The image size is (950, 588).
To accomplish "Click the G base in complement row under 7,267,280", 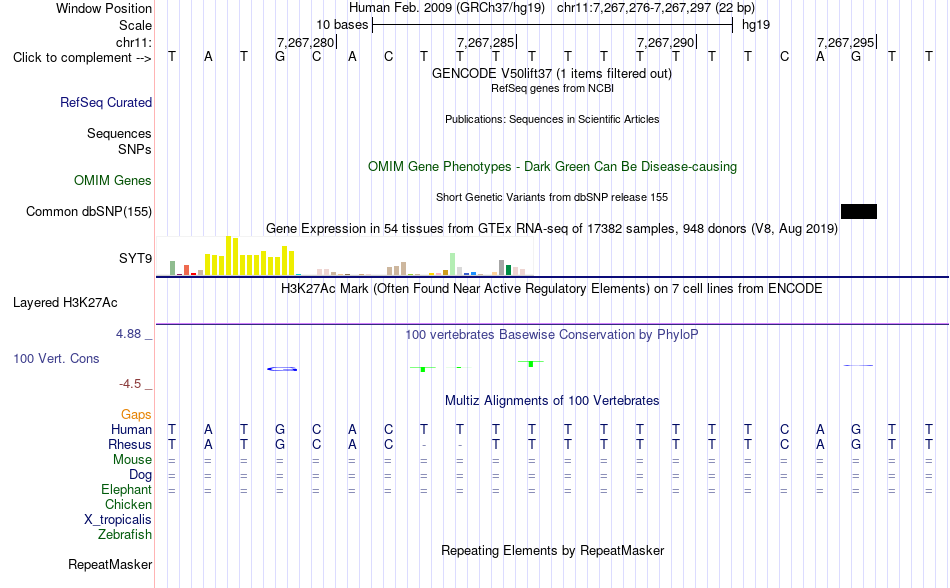I will [280, 57].
